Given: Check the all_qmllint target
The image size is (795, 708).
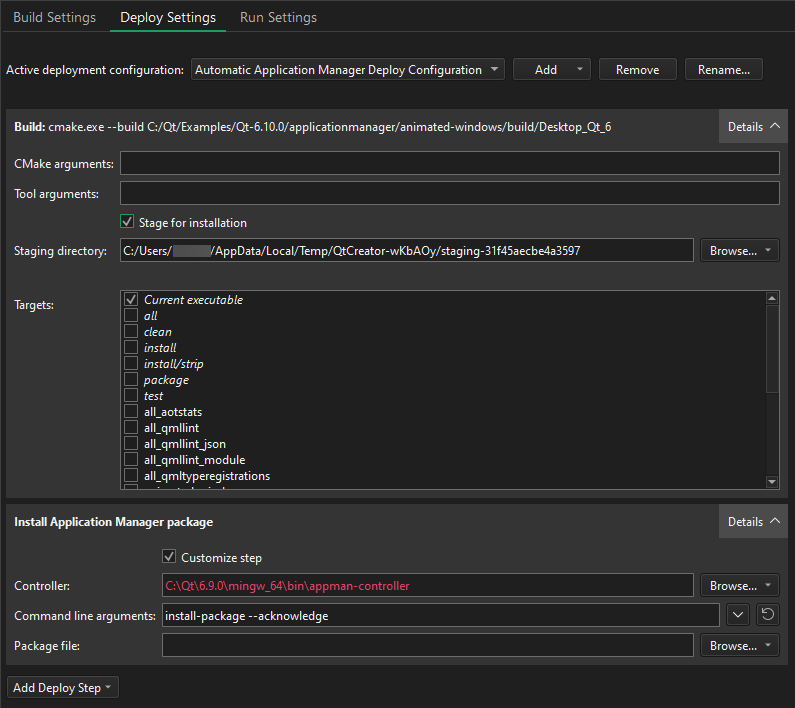Looking at the screenshot, I should point(131,428).
